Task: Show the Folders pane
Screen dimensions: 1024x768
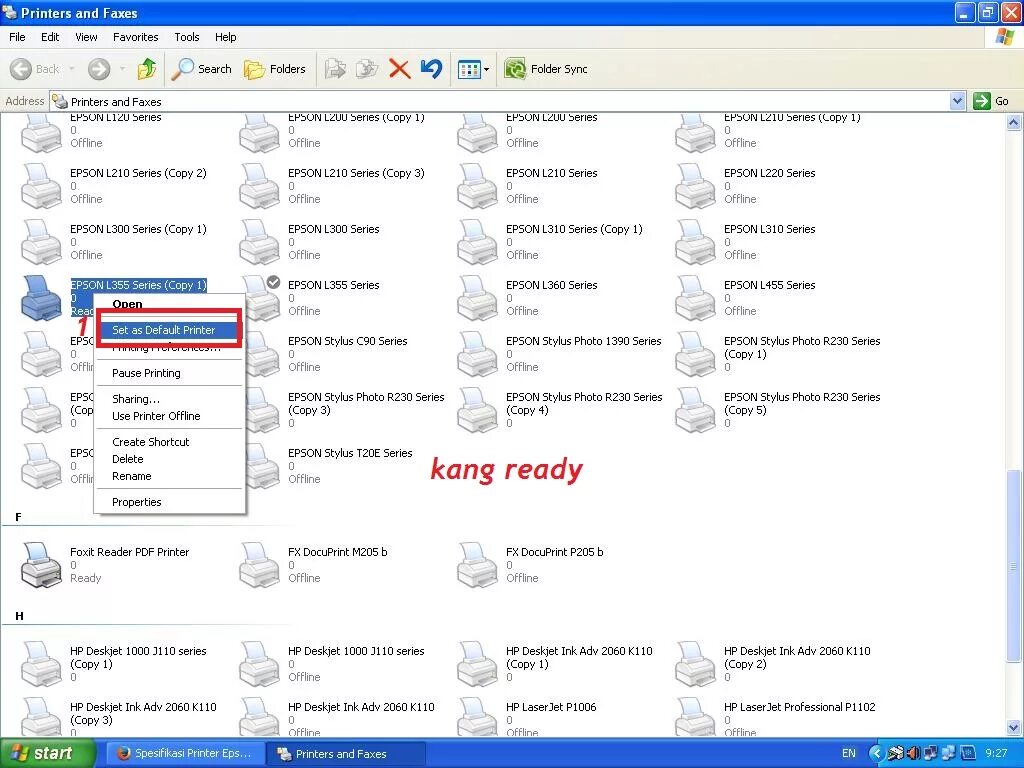Action: tap(274, 69)
